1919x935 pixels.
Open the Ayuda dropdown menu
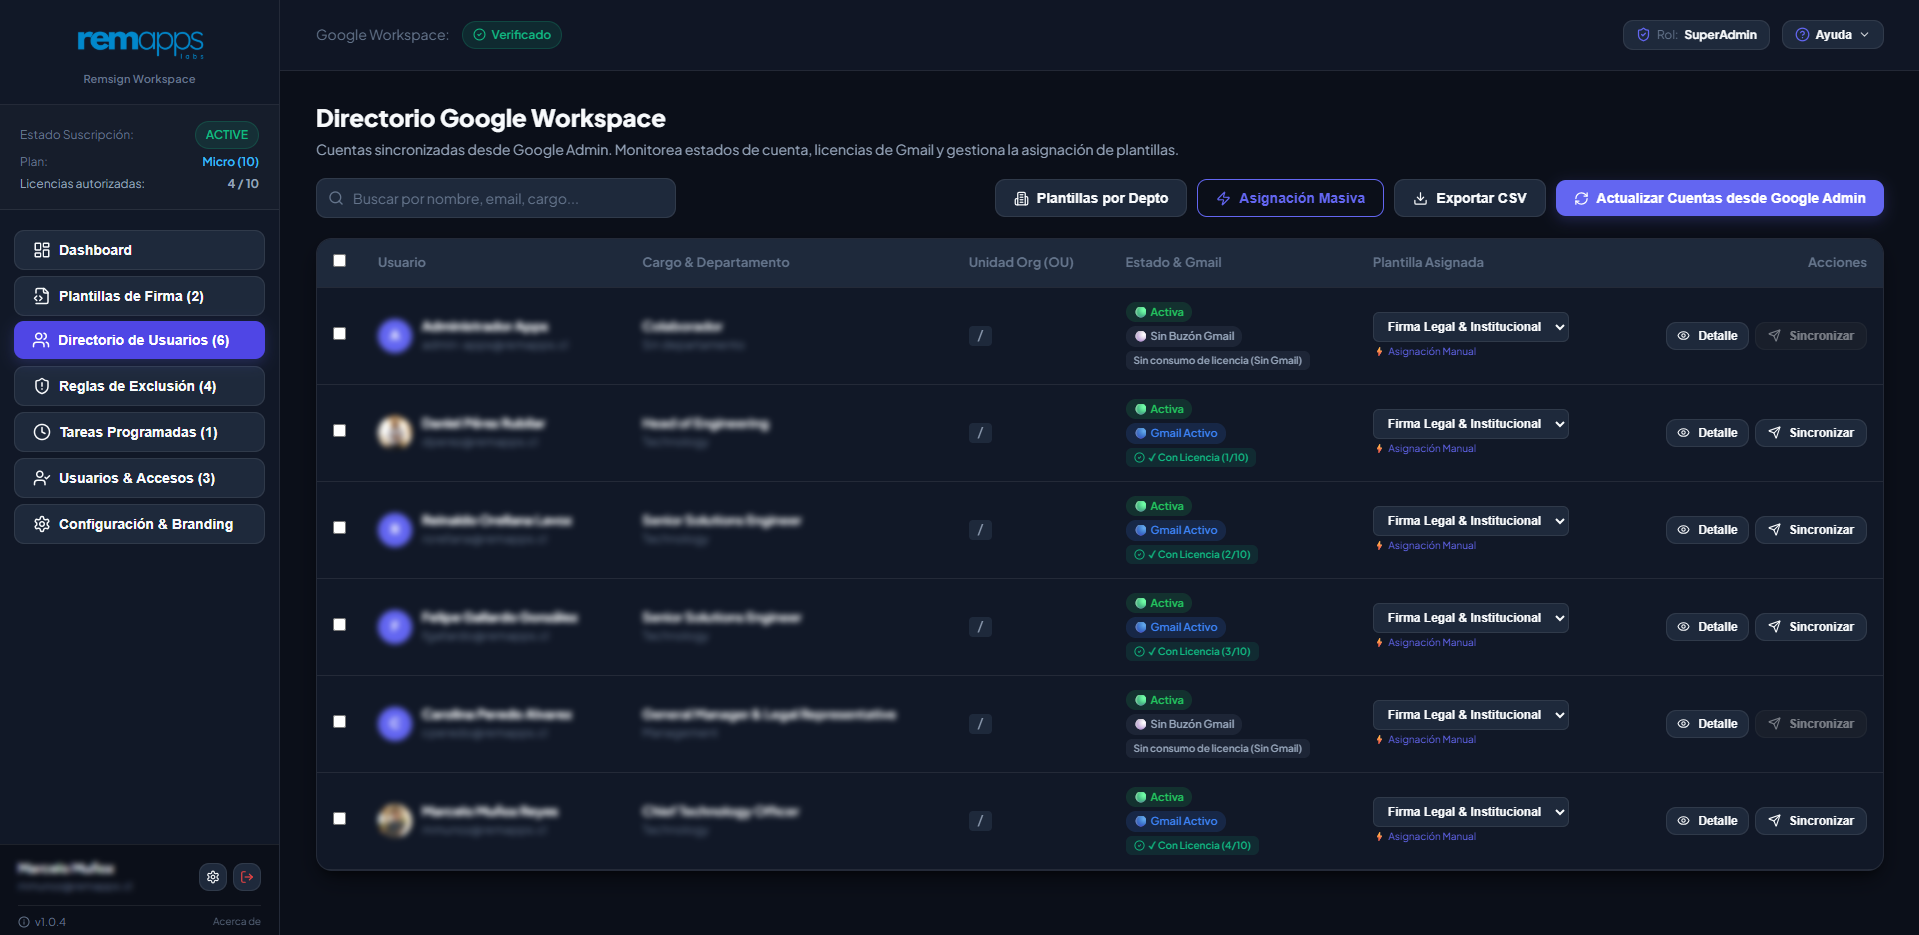1832,35
